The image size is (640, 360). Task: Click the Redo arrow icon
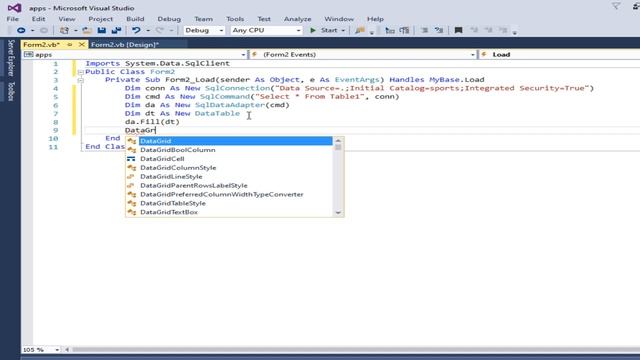pyautogui.click(x=160, y=30)
